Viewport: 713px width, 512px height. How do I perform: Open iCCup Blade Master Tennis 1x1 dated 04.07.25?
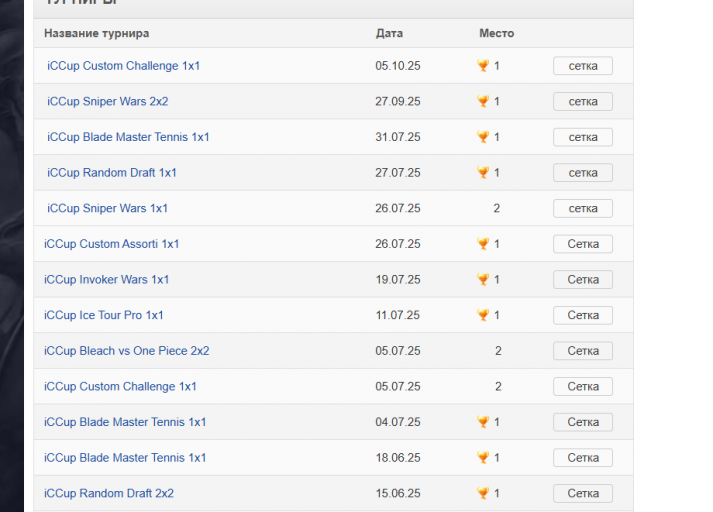[x=125, y=422]
